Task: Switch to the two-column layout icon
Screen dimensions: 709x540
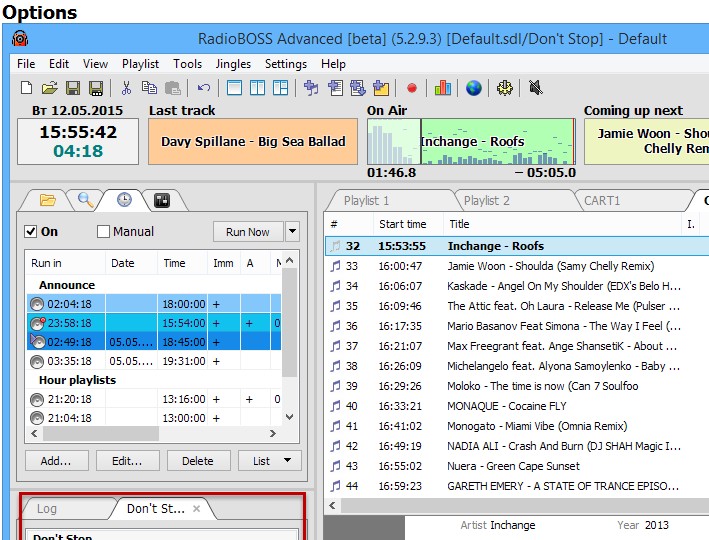Action: pos(257,88)
